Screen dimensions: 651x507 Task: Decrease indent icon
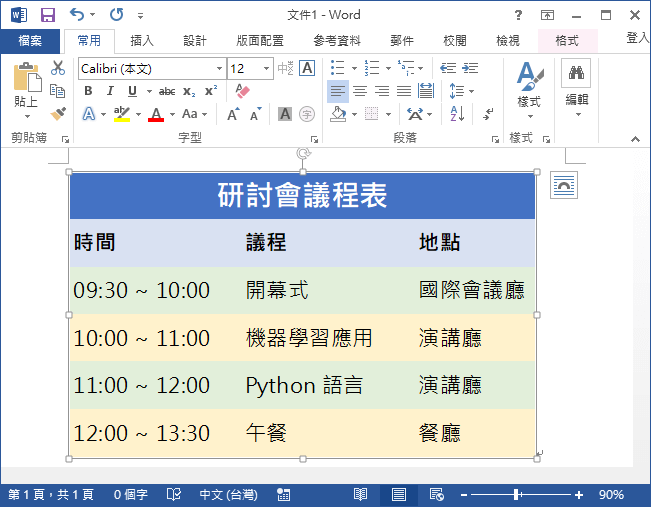448,68
